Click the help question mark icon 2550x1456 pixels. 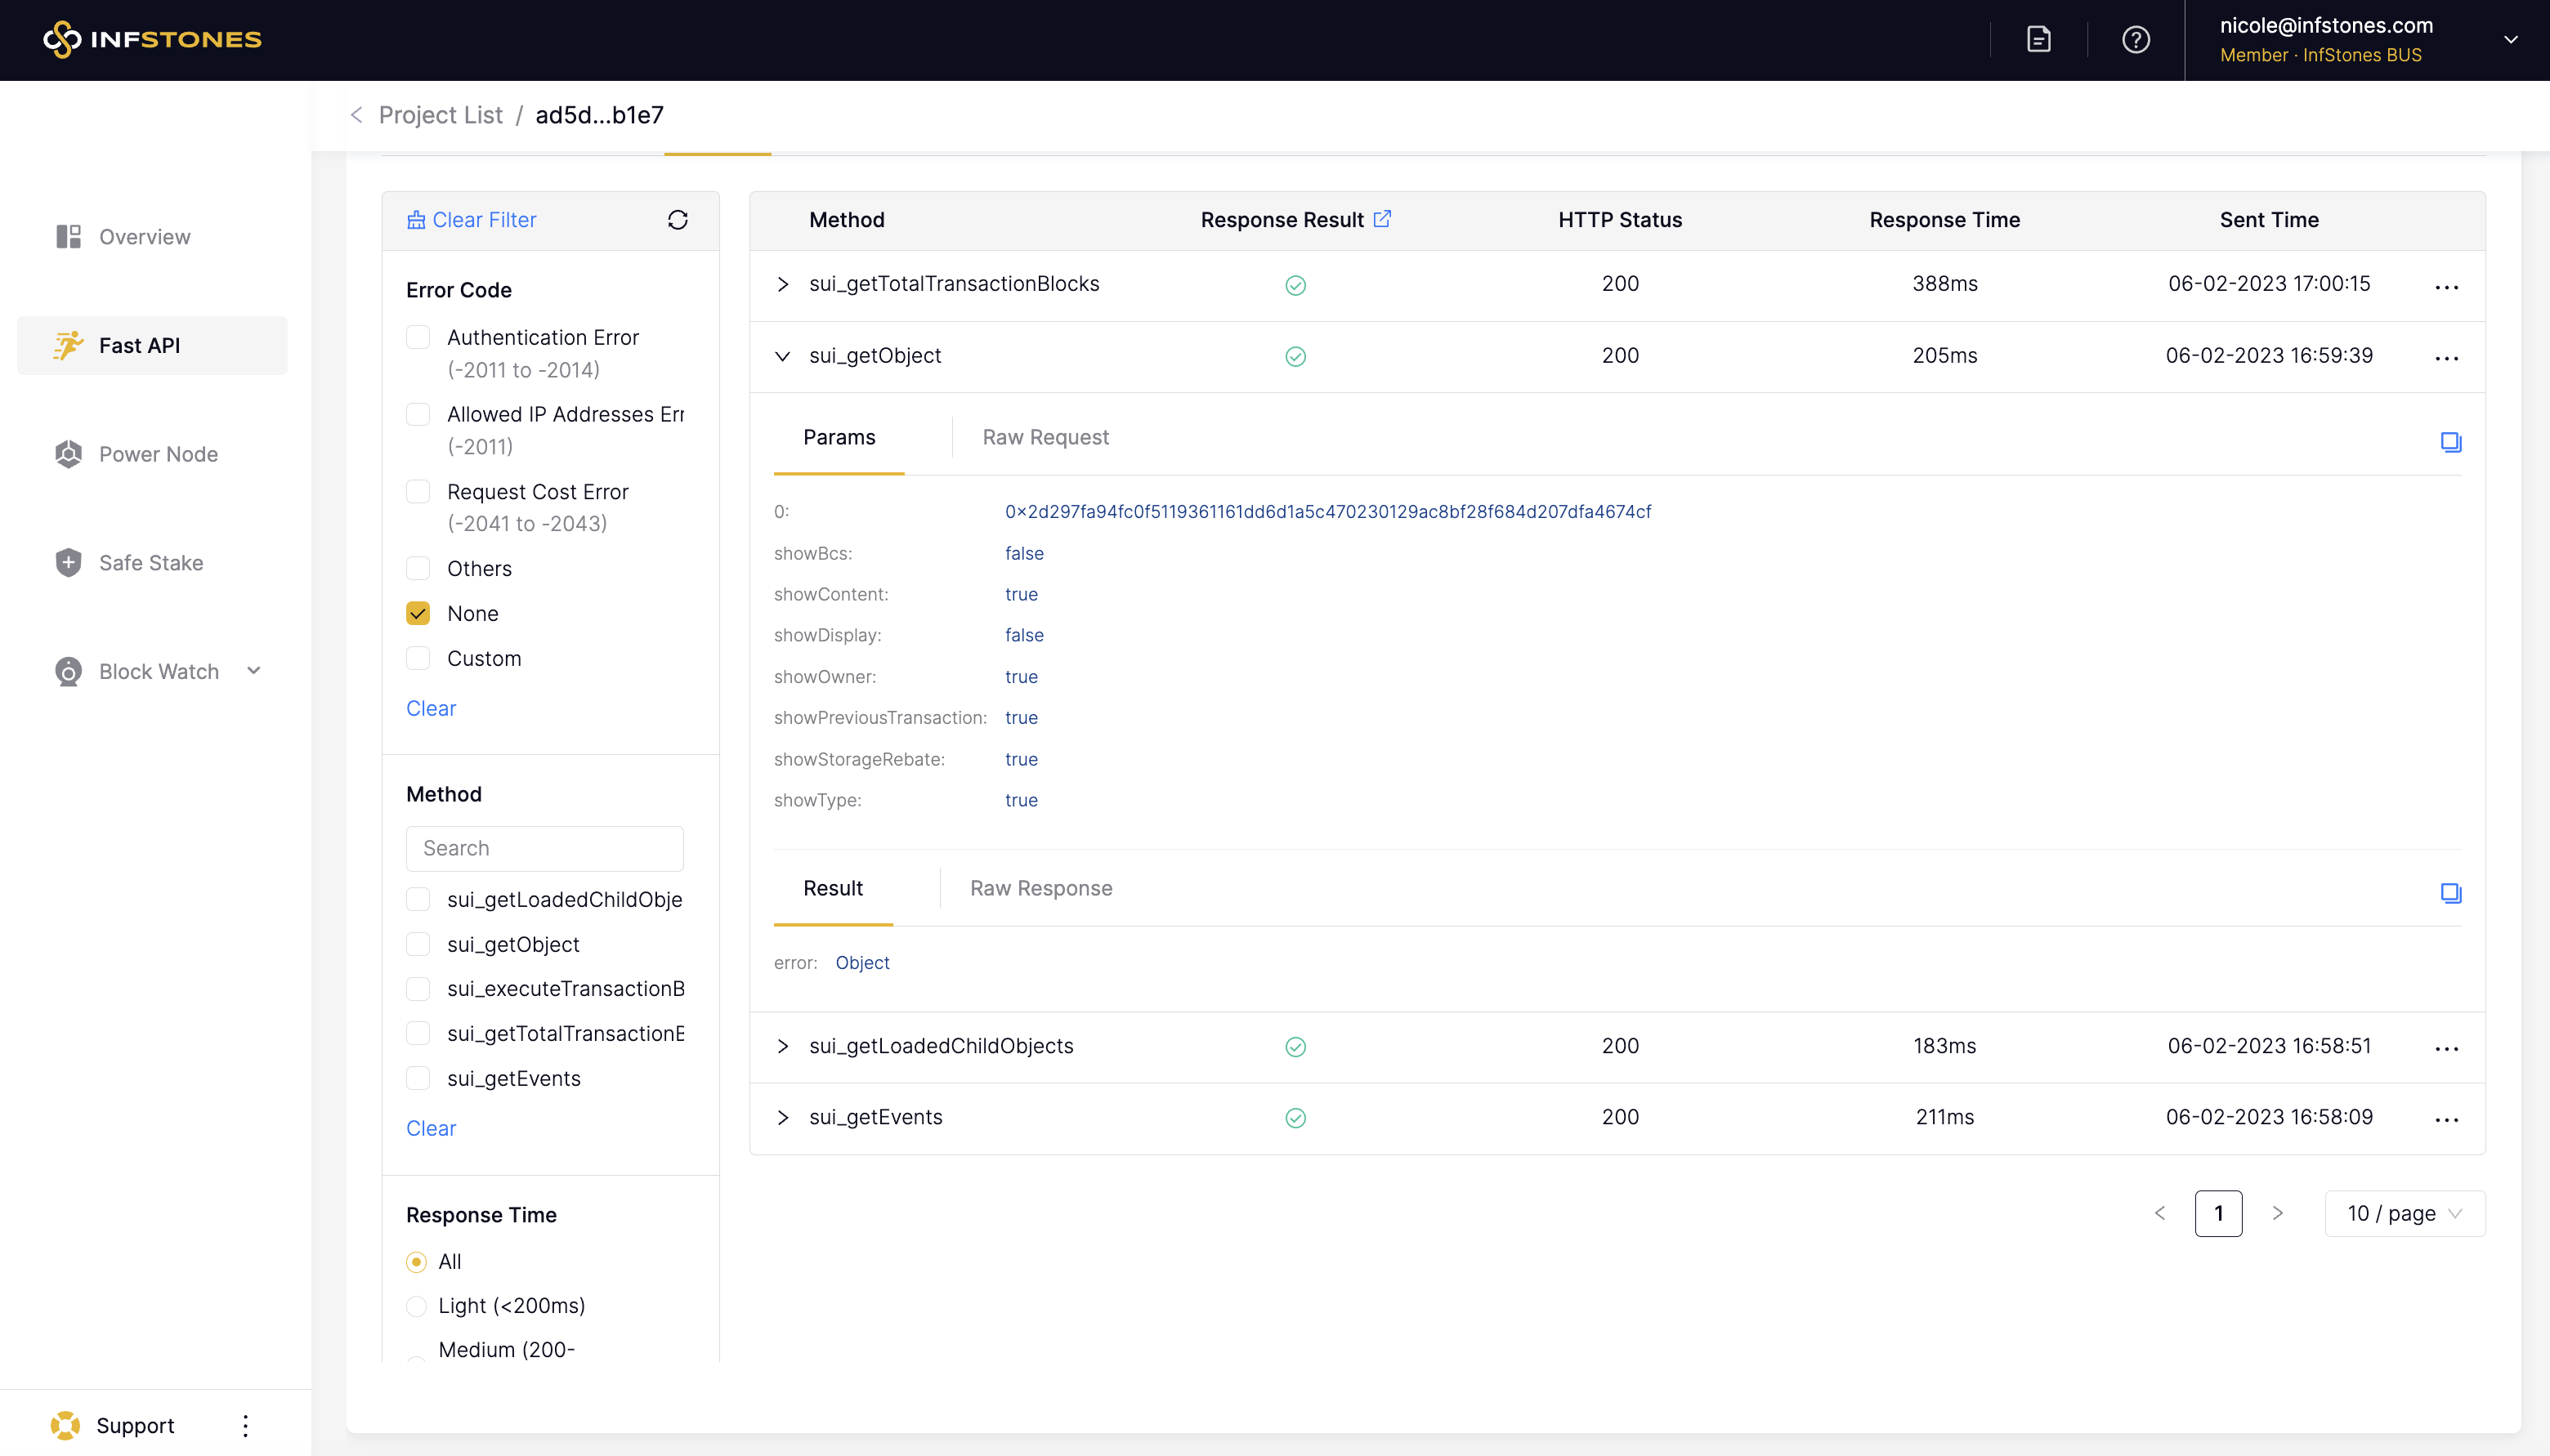(x=2135, y=40)
